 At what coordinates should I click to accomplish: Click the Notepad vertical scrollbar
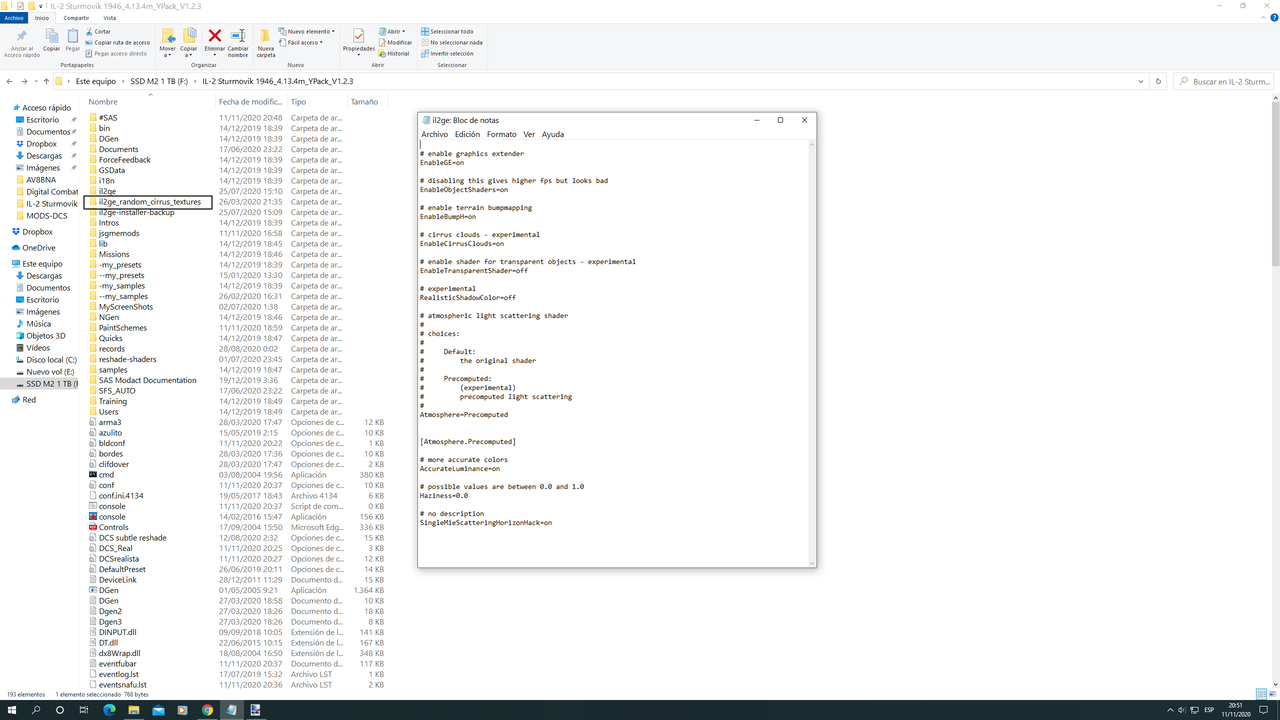click(811, 353)
